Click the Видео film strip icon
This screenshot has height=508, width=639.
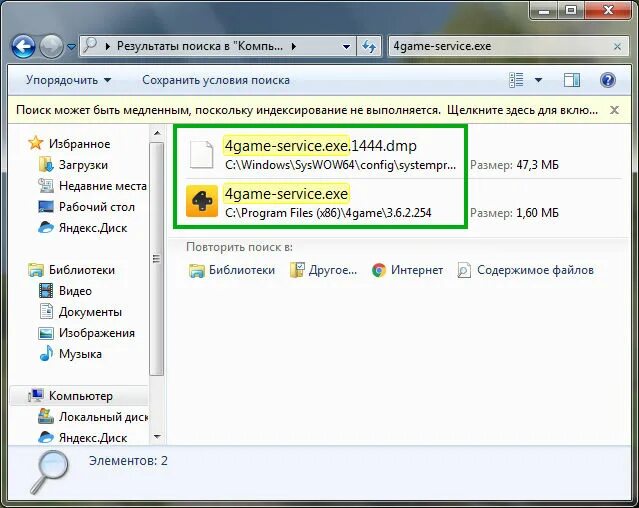tap(46, 290)
